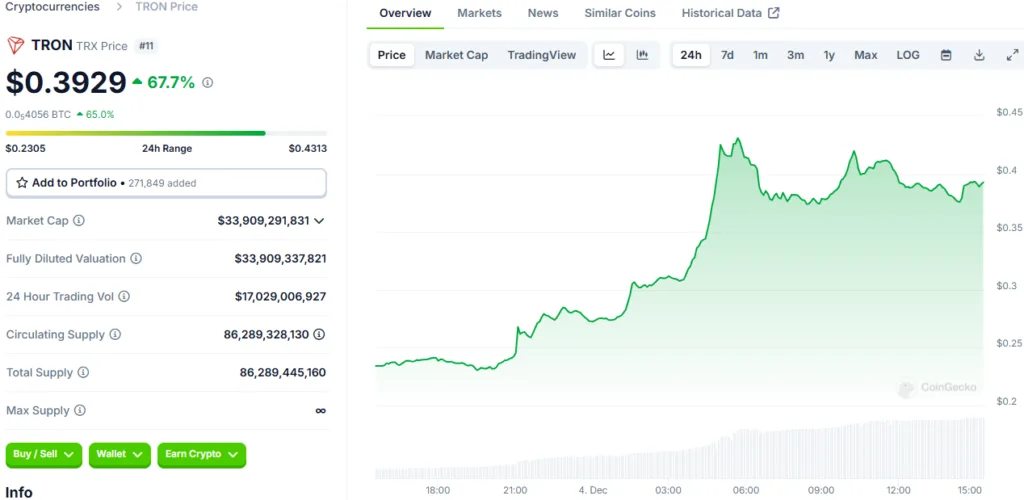This screenshot has height=500, width=1024.
Task: Click Add to Portfolio button
Action: pos(166,183)
